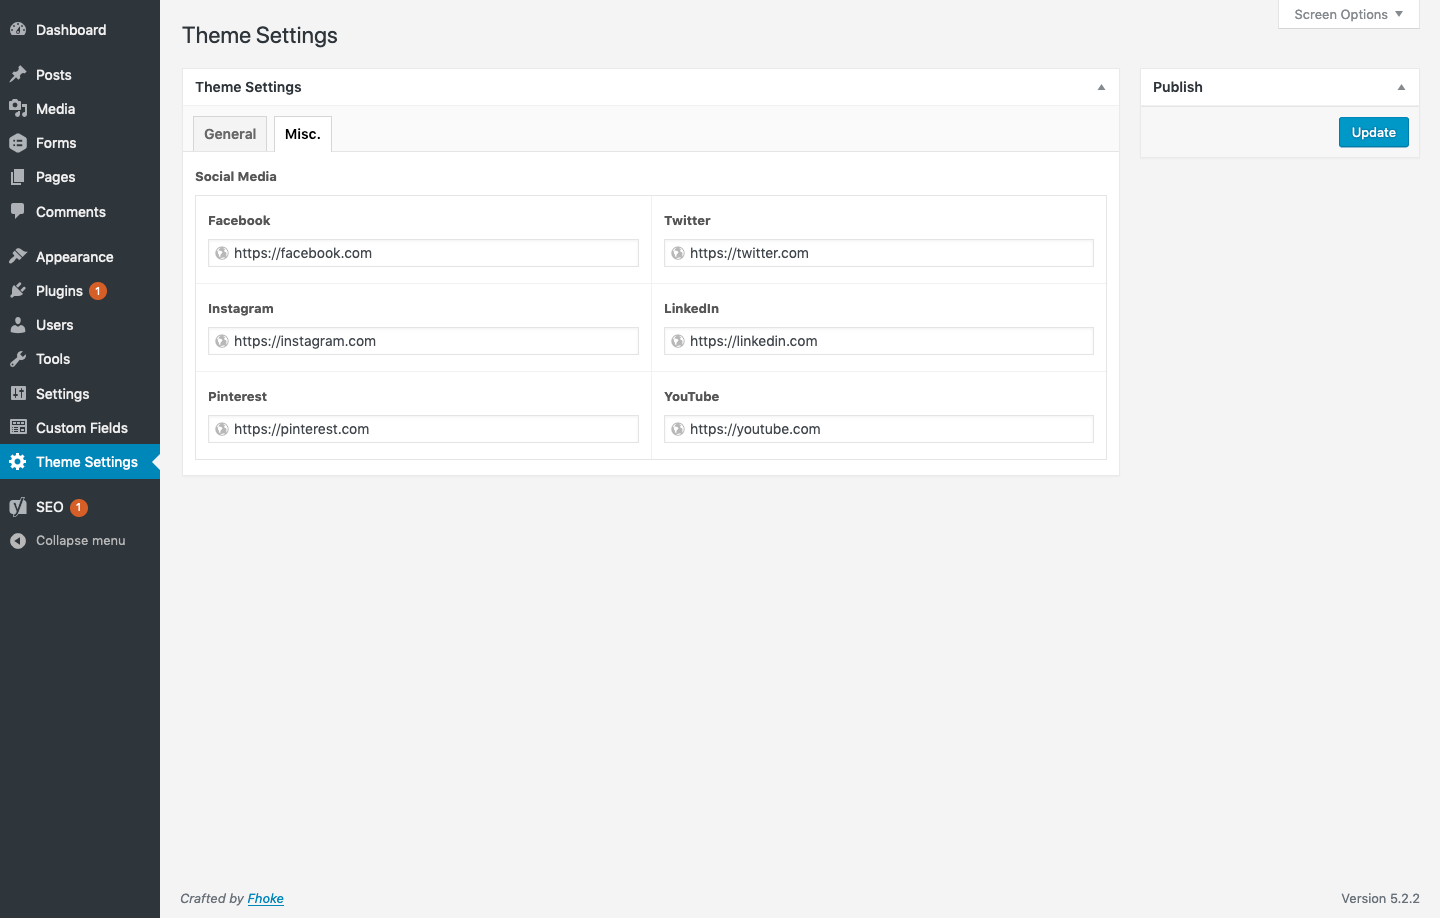The image size is (1440, 918).
Task: Click the Comments bubble icon
Action: click(18, 211)
